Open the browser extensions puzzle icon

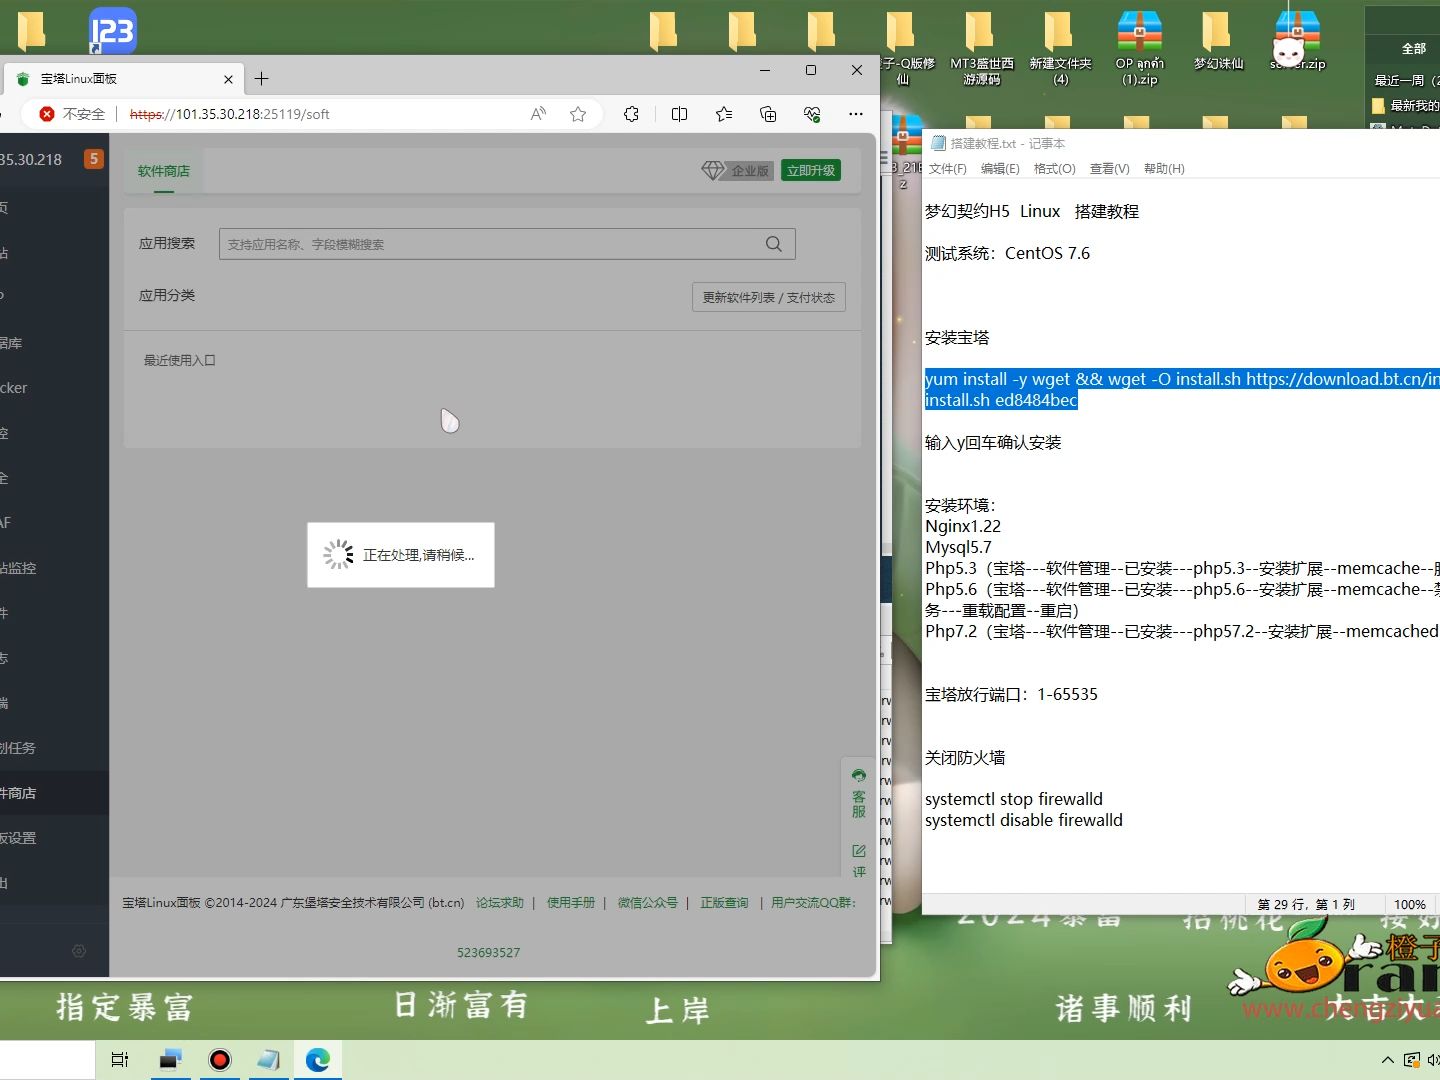(x=631, y=114)
